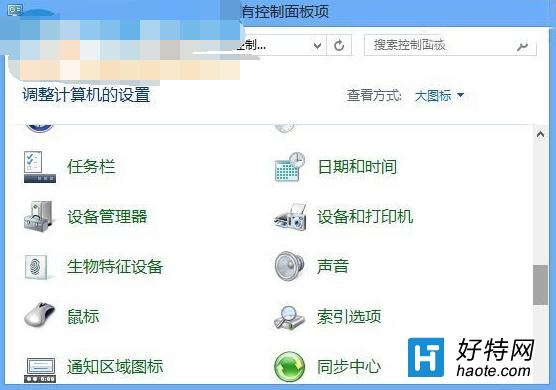Click the 日期和时间 link text
Screen dimensions: 556x390
click(357, 167)
